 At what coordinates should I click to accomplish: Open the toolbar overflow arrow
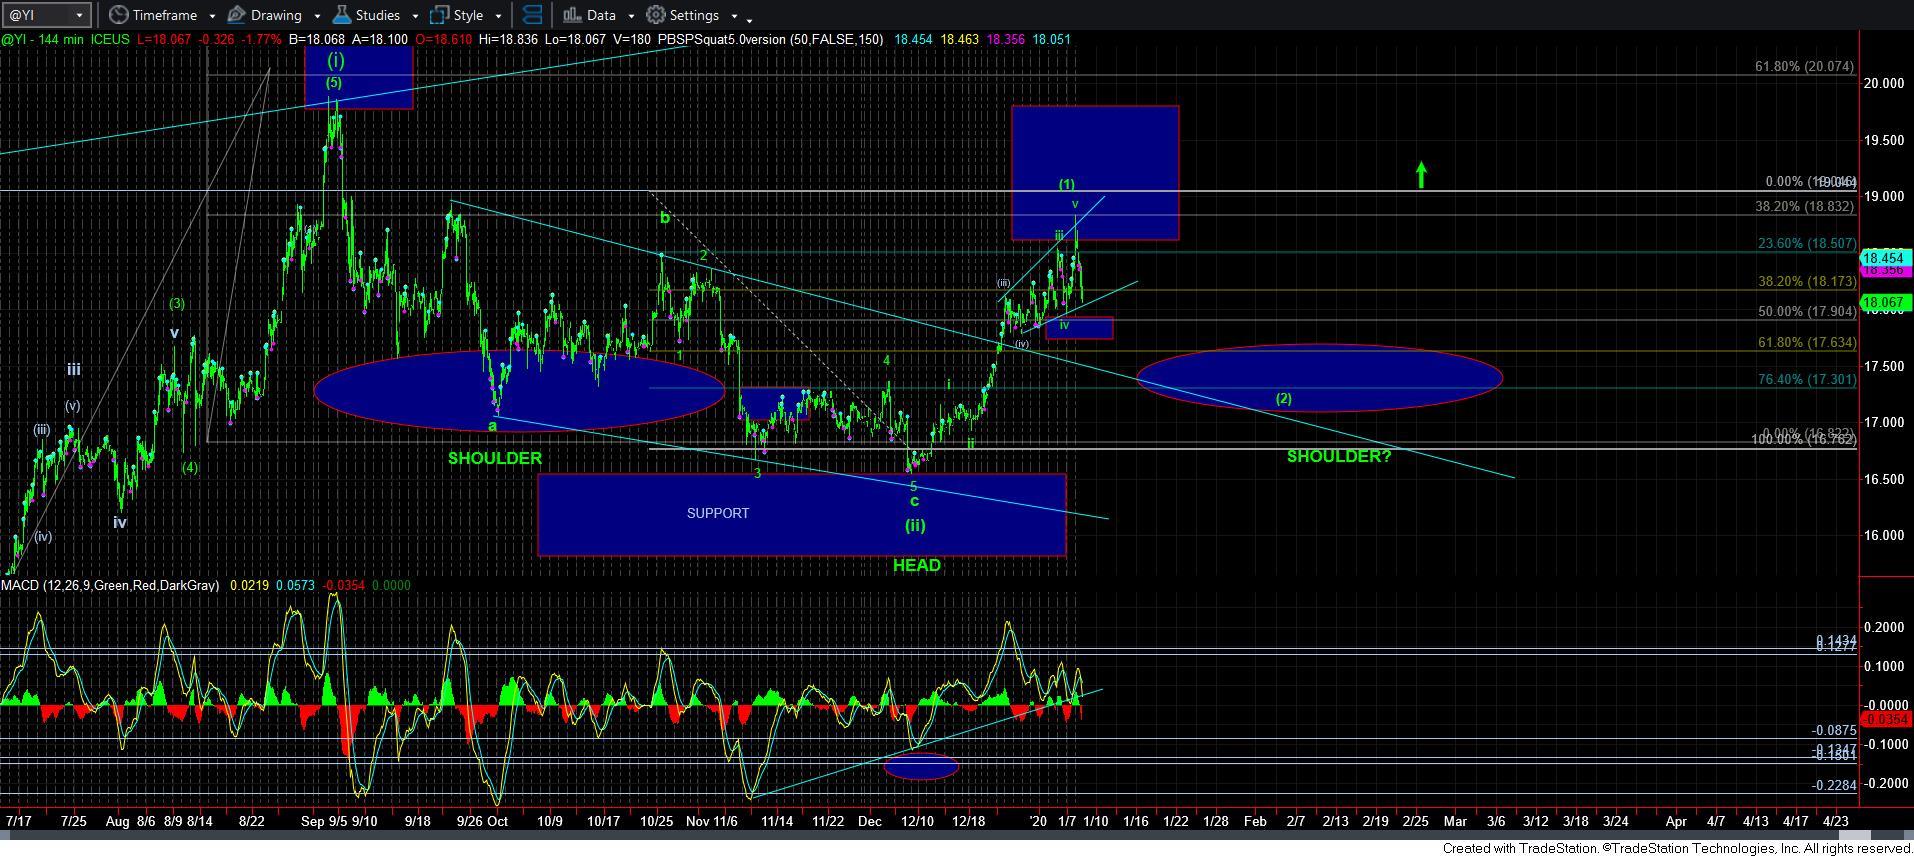(750, 18)
